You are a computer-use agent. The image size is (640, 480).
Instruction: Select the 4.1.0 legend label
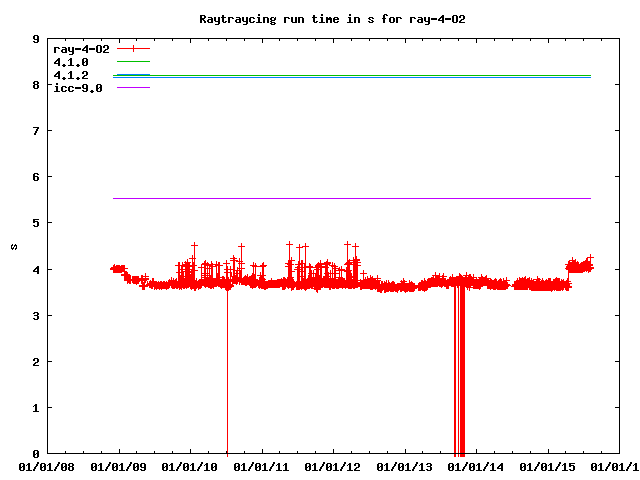tap(71, 62)
